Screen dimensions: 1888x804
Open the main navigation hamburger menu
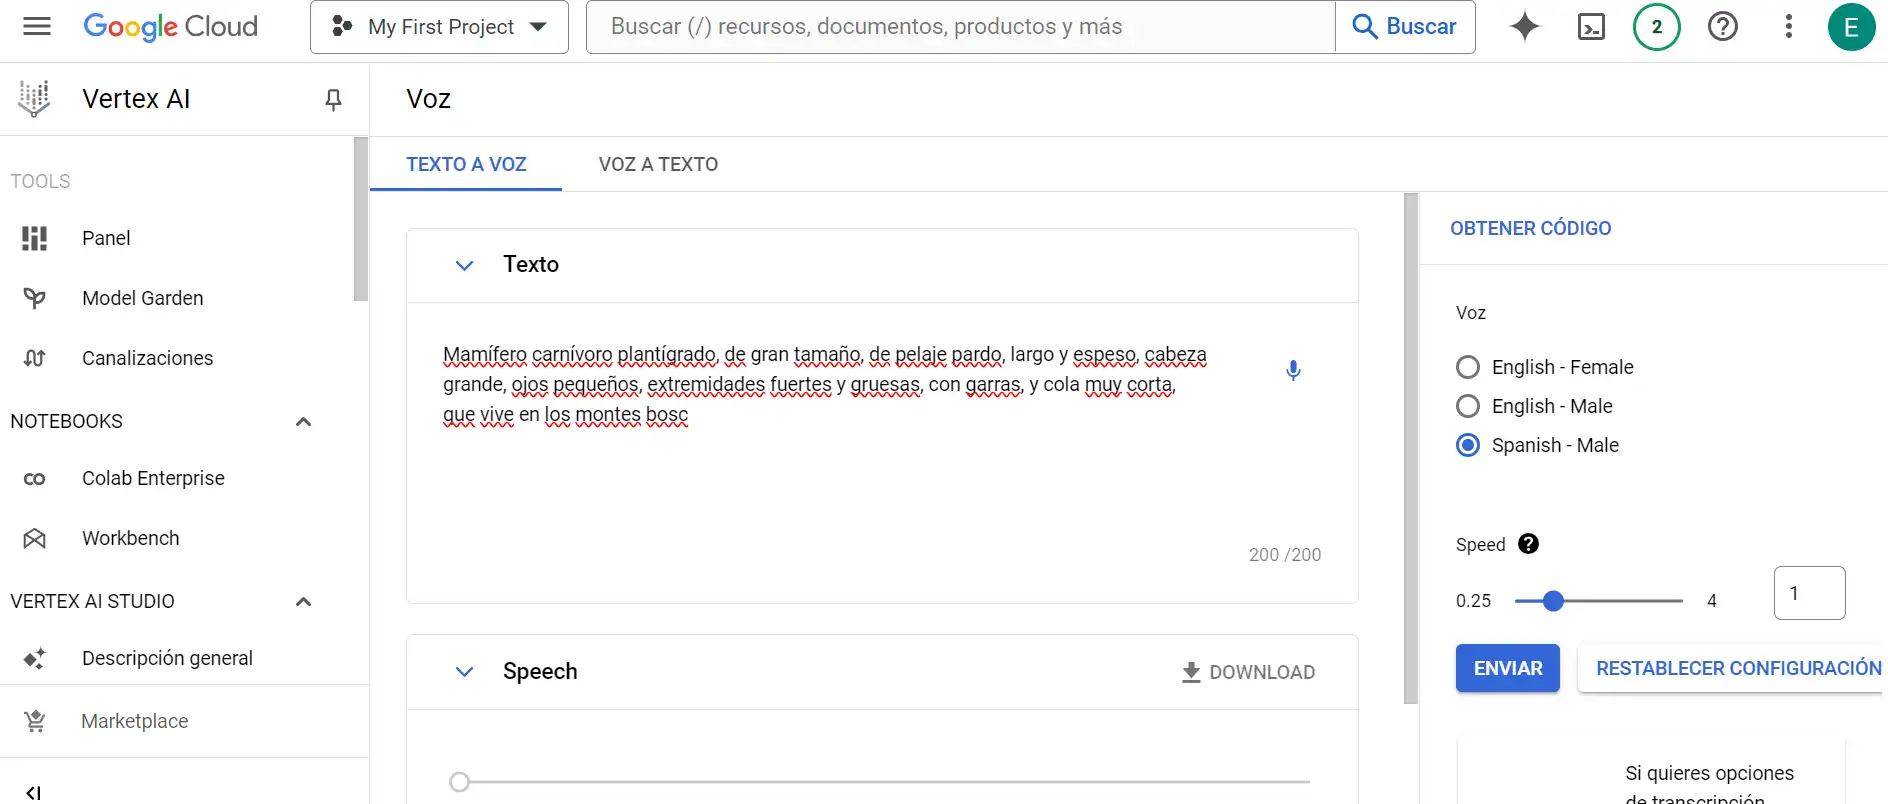click(37, 26)
